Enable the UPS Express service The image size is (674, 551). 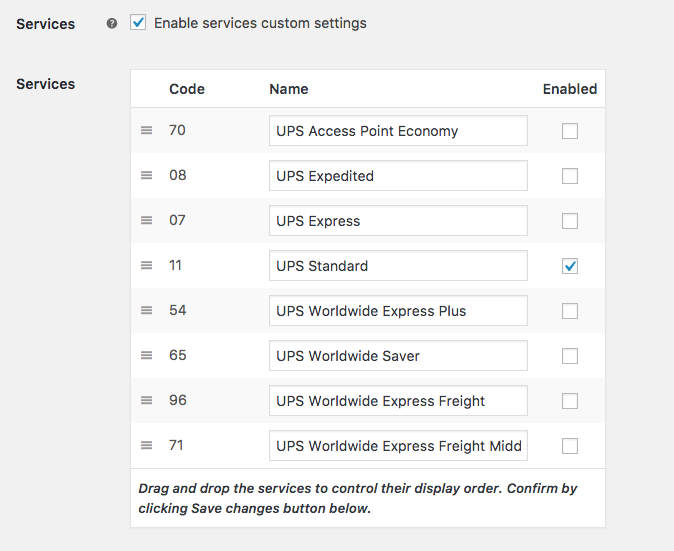570,221
